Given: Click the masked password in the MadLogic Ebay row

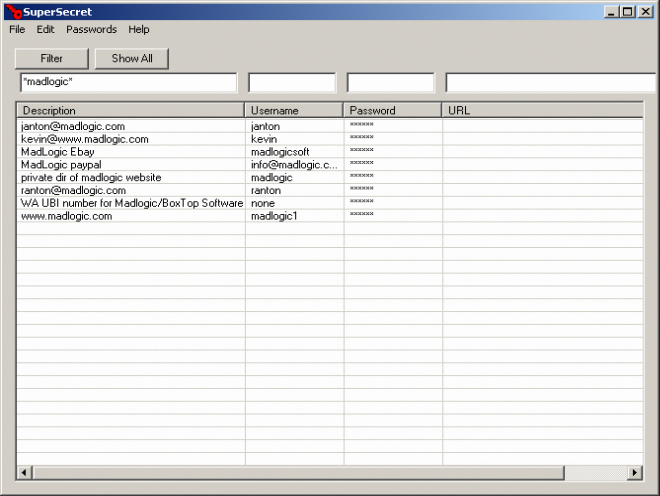Looking at the screenshot, I should point(362,150).
